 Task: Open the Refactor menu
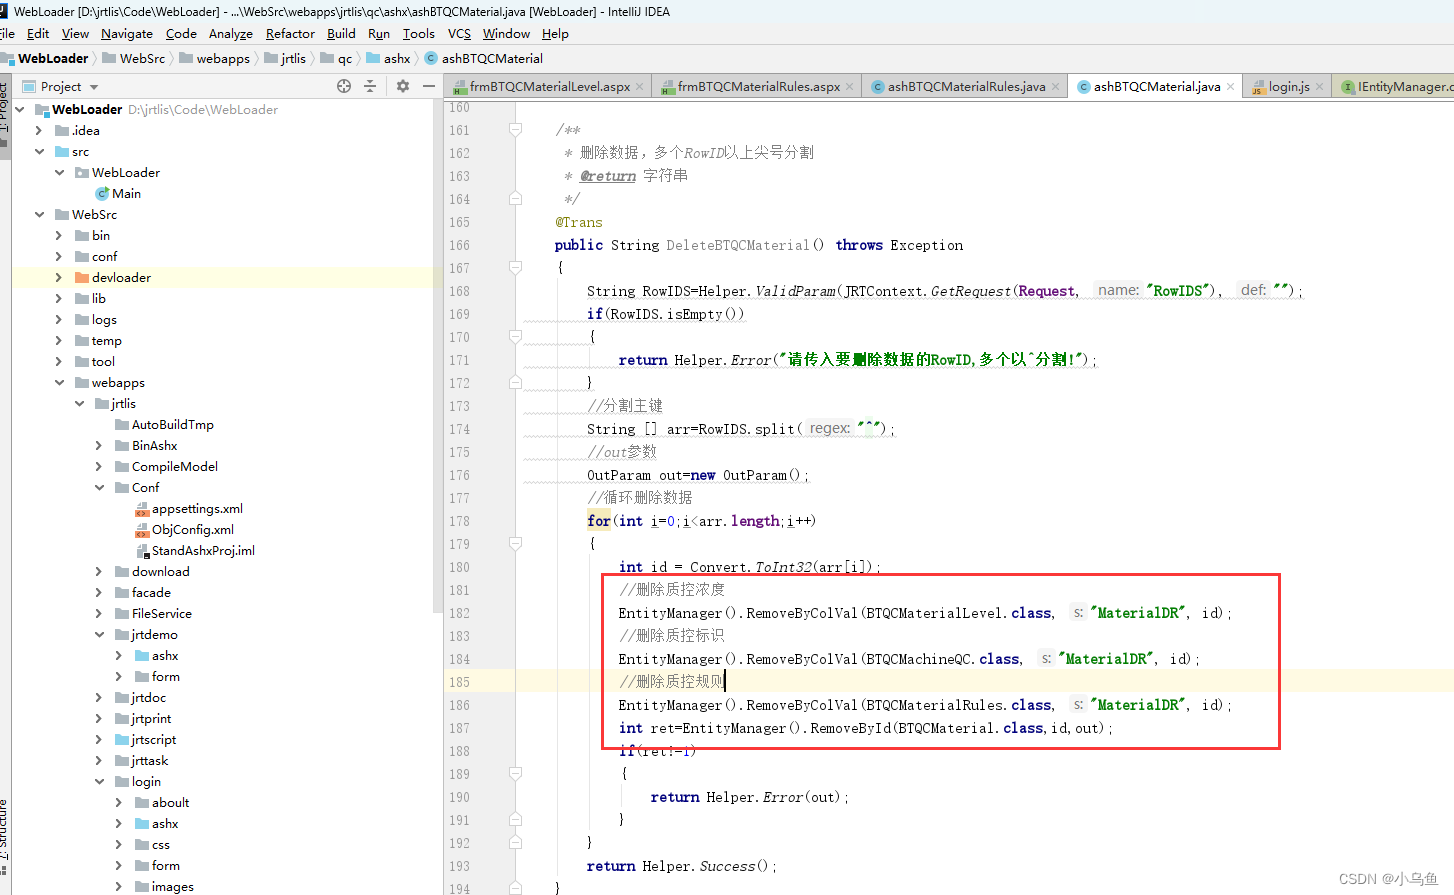tap(290, 33)
